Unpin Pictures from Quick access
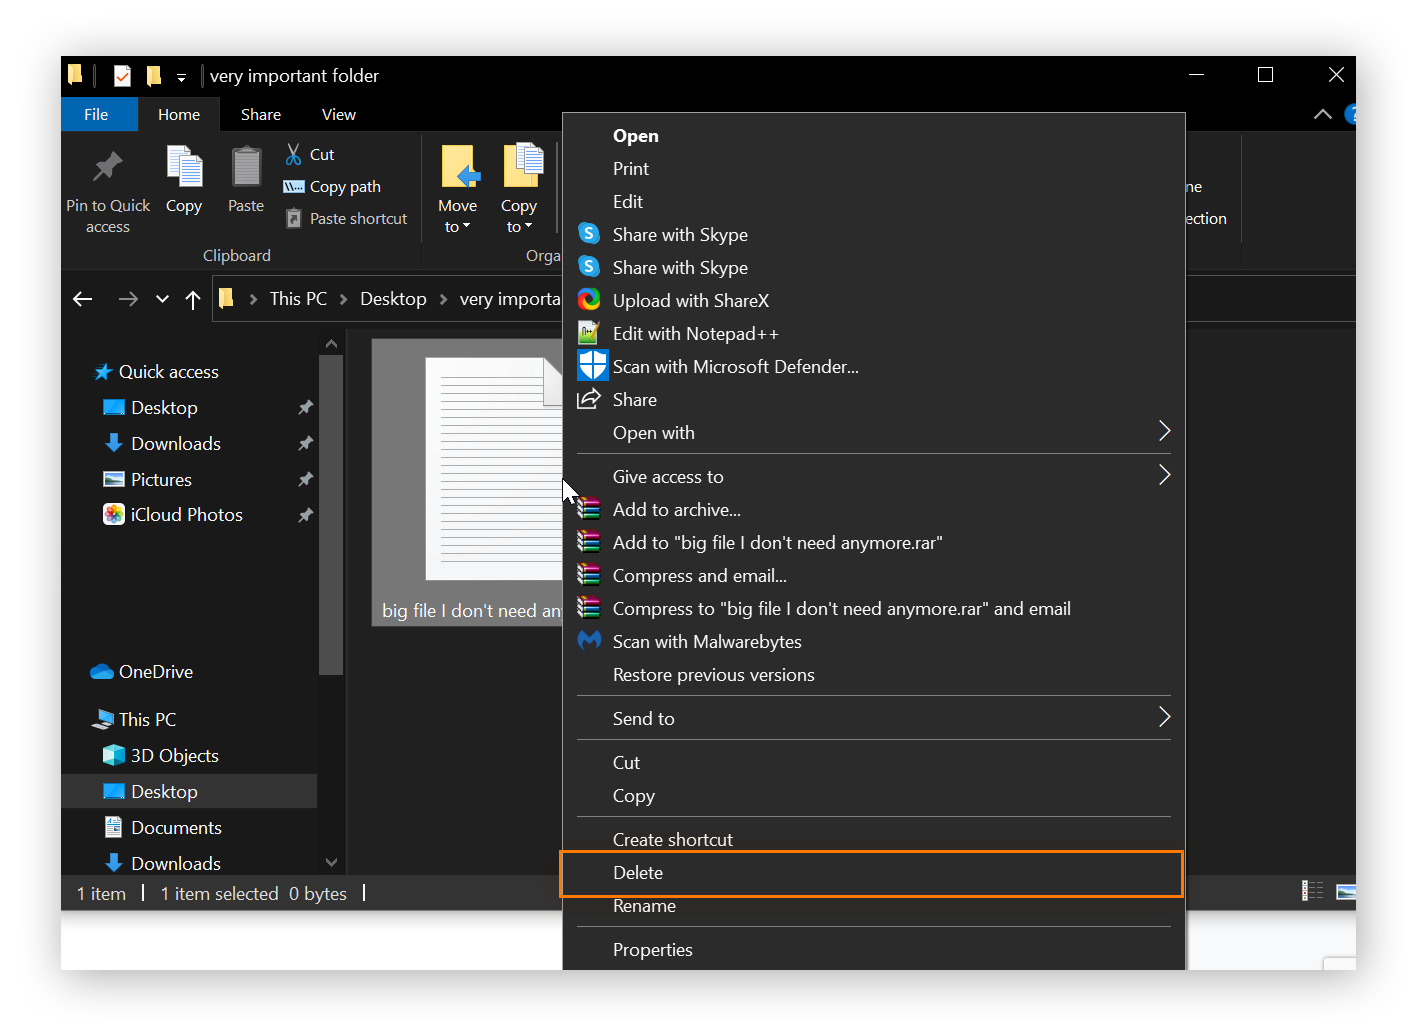Image resolution: width=1417 pixels, height=1025 pixels. [305, 479]
